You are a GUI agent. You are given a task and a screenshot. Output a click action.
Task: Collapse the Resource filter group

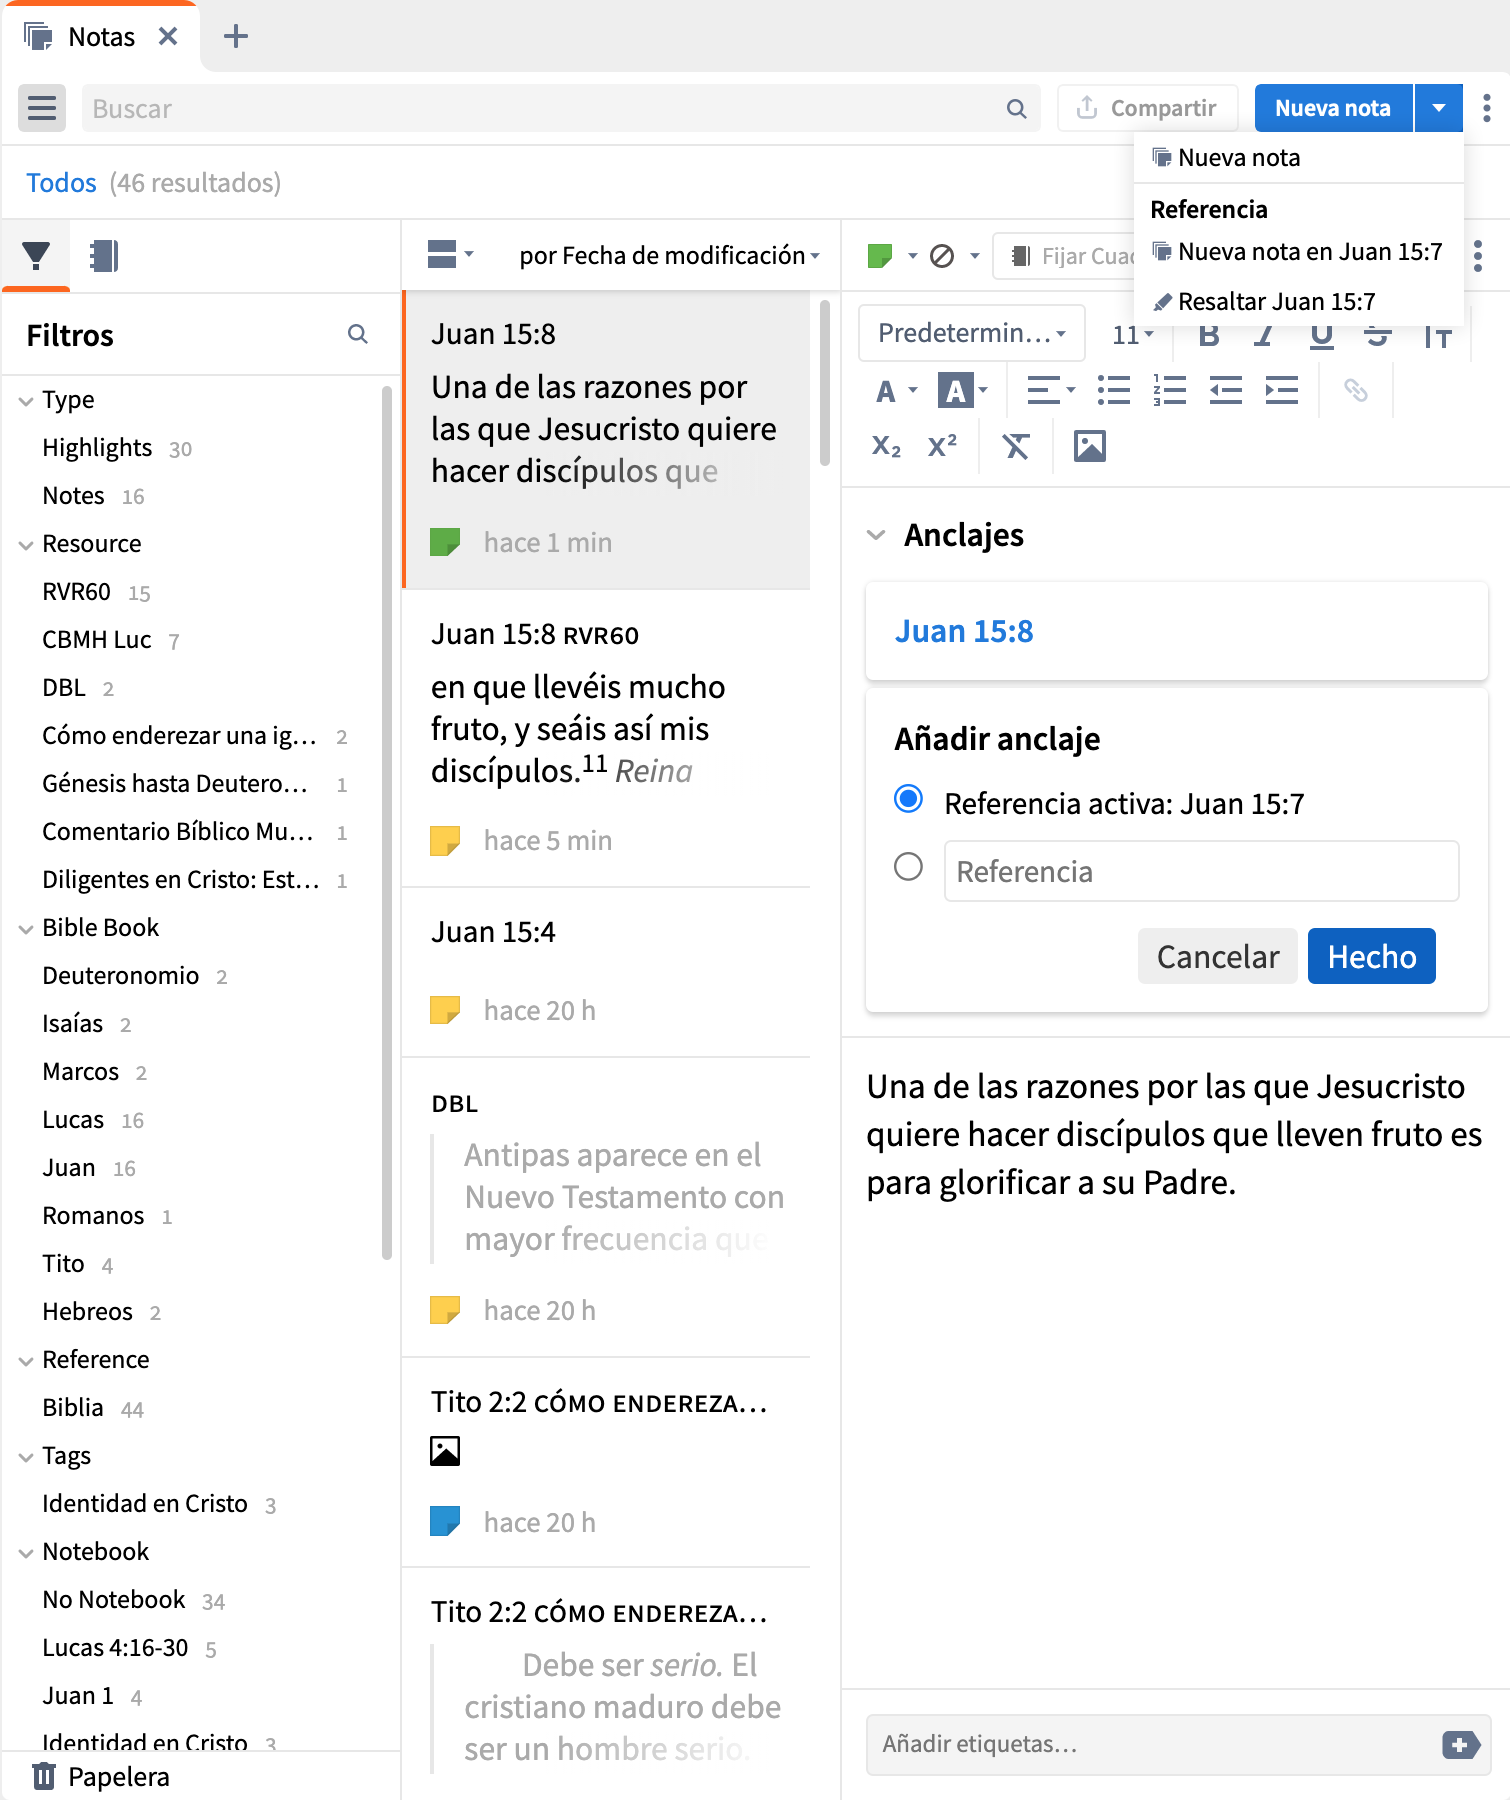tap(26, 545)
